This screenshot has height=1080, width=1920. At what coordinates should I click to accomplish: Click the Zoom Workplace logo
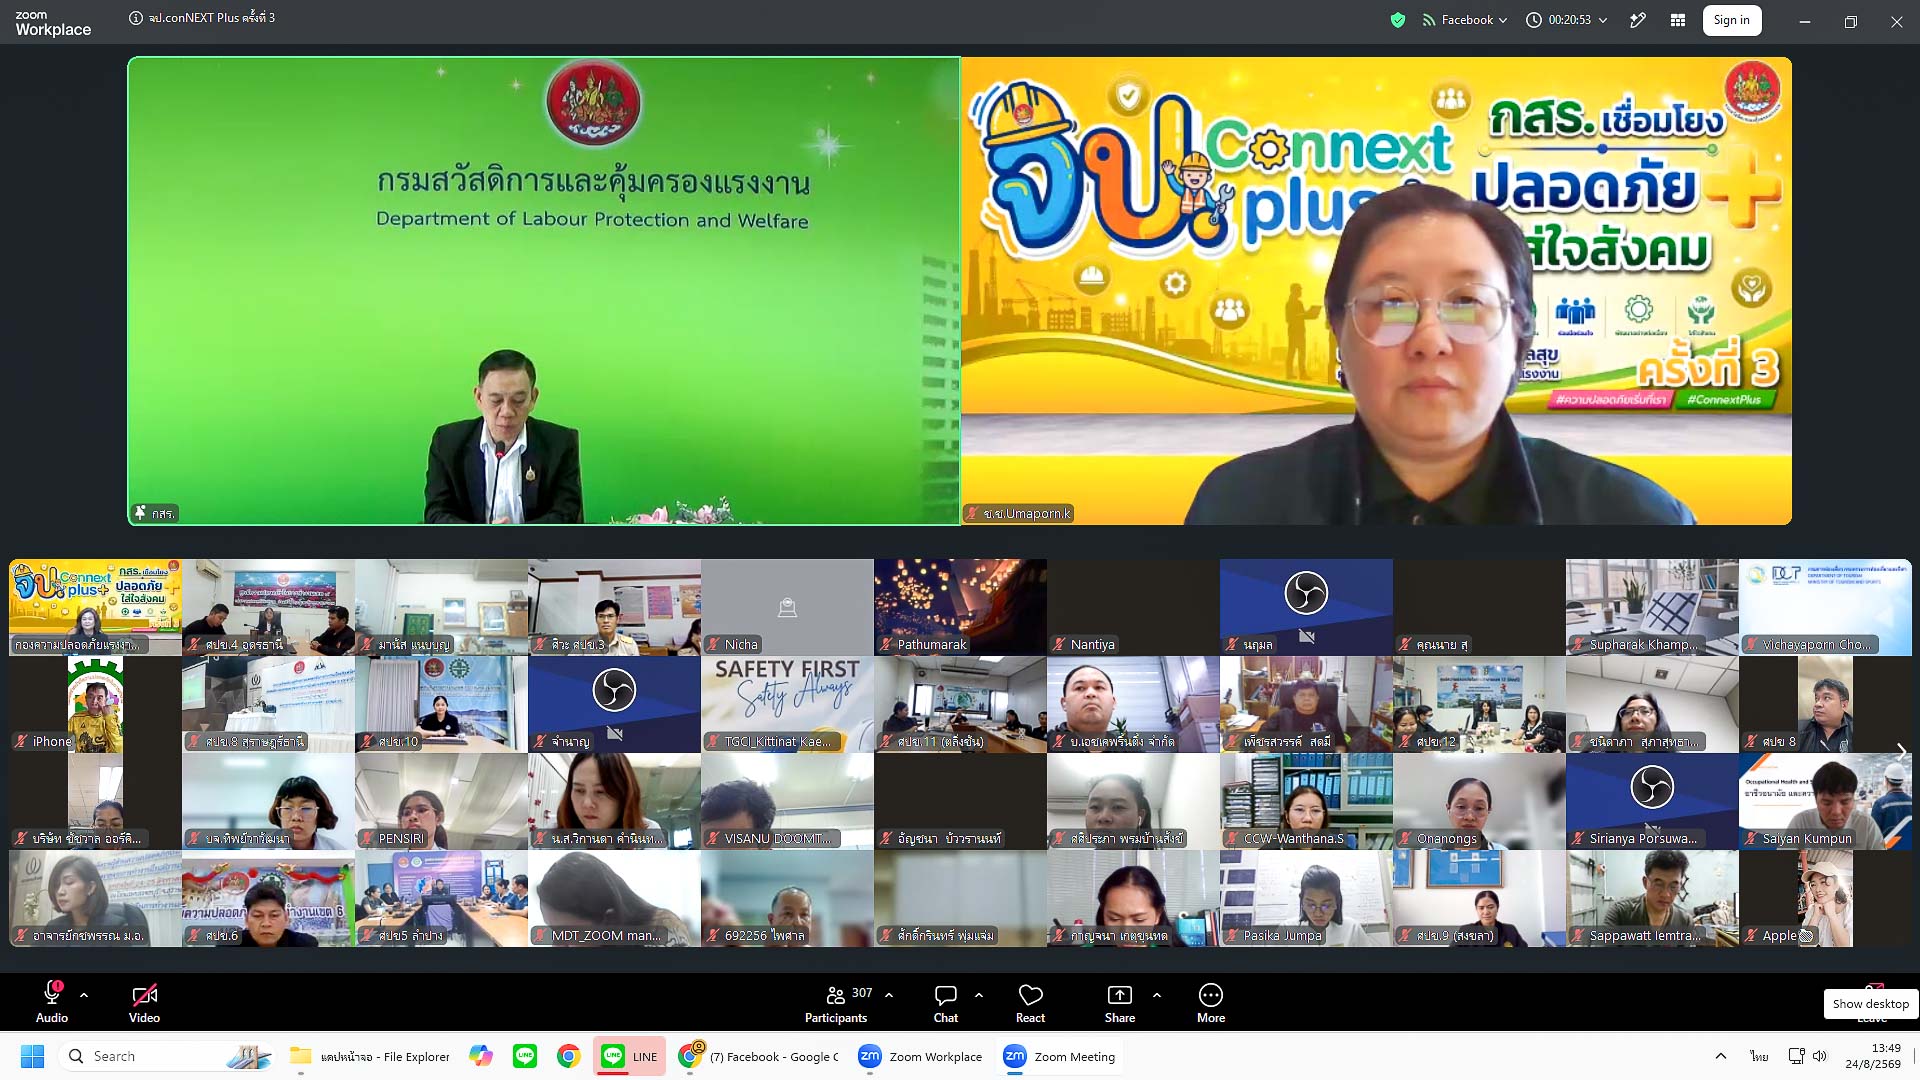(53, 23)
